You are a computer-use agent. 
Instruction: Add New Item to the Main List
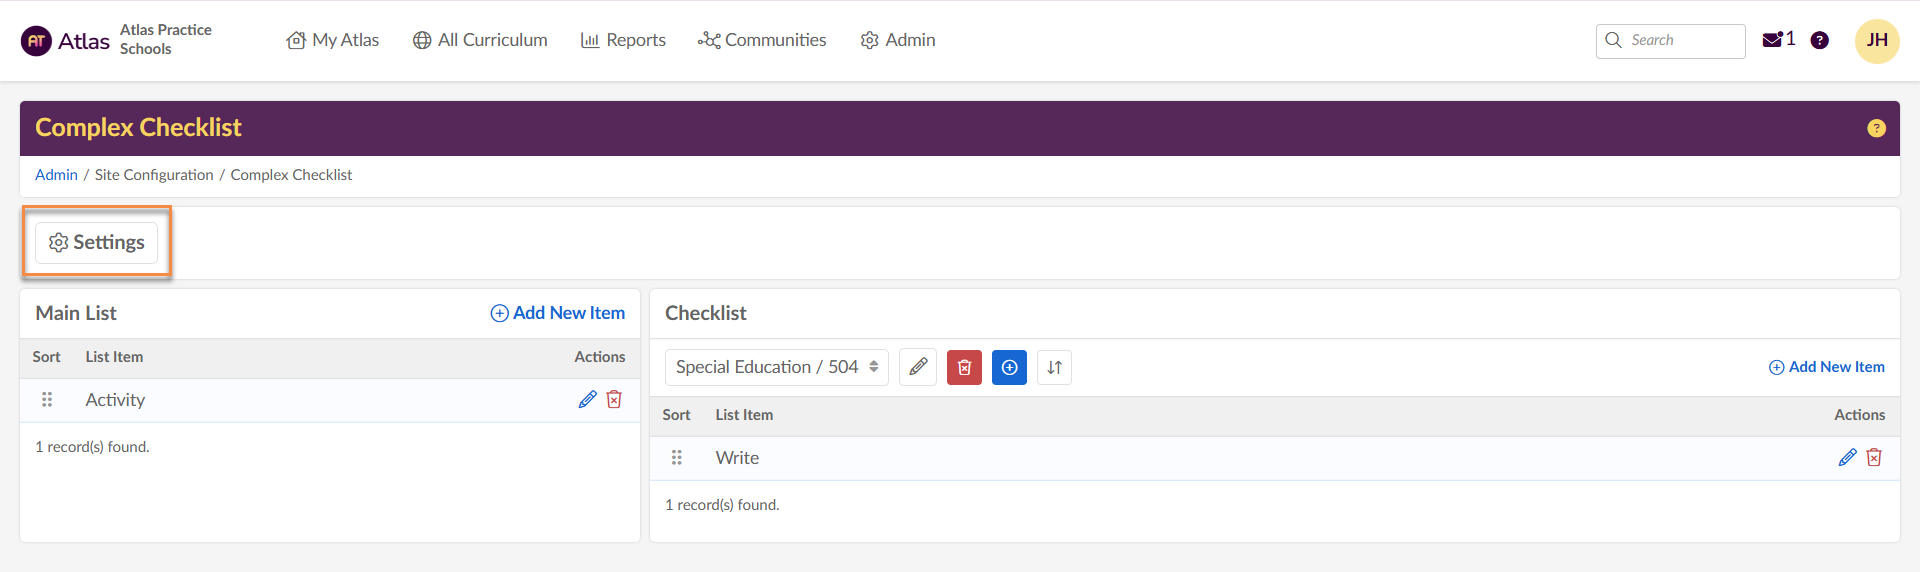558,313
